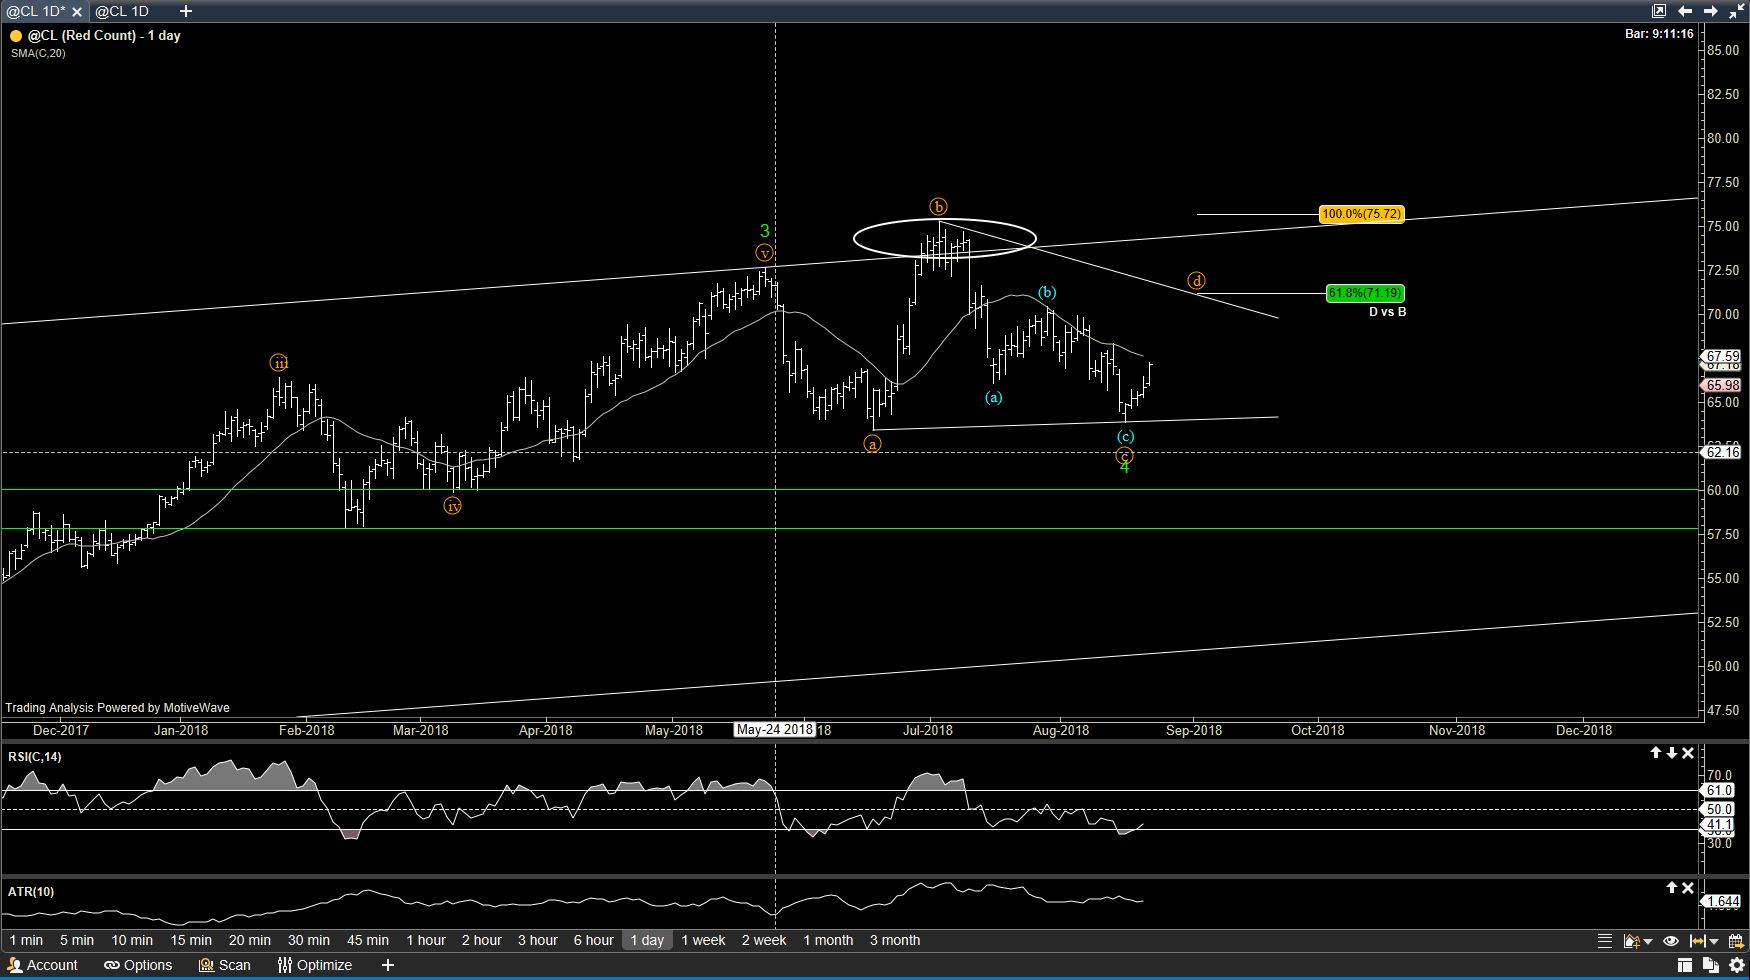Select the 30 min bar size
1750x980 pixels.
coord(309,940)
